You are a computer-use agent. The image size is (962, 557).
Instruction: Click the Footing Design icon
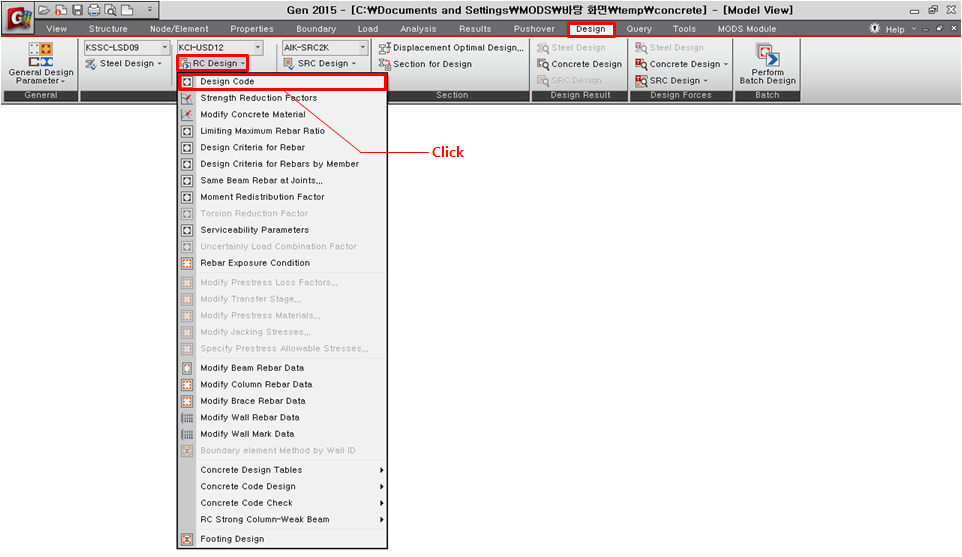coord(187,539)
